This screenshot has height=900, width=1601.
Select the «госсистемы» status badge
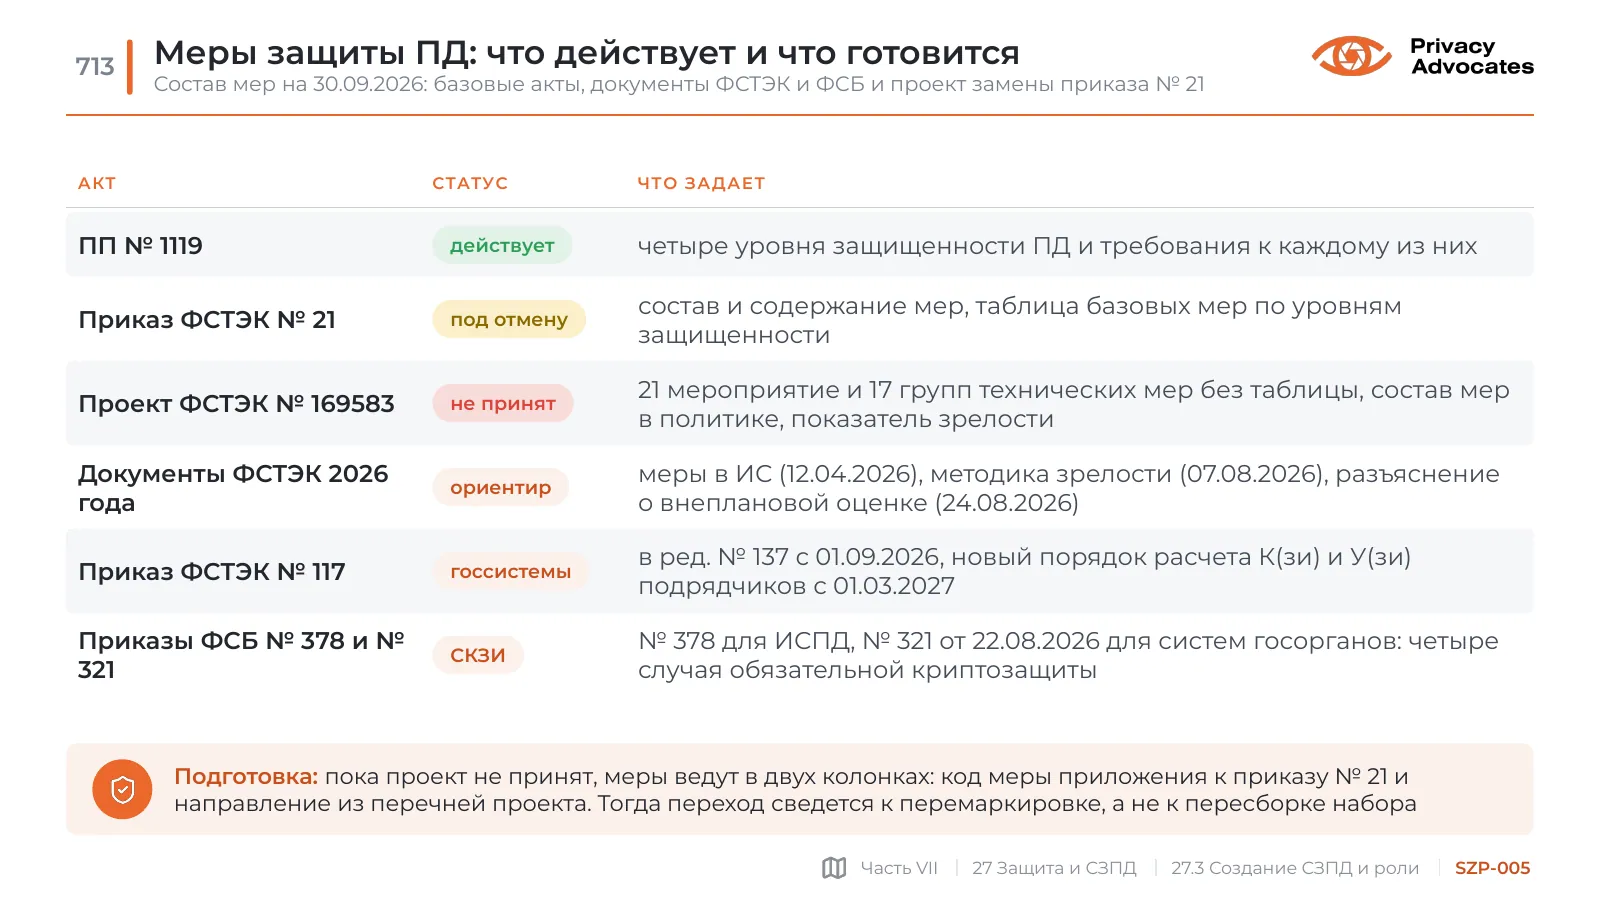click(x=511, y=571)
